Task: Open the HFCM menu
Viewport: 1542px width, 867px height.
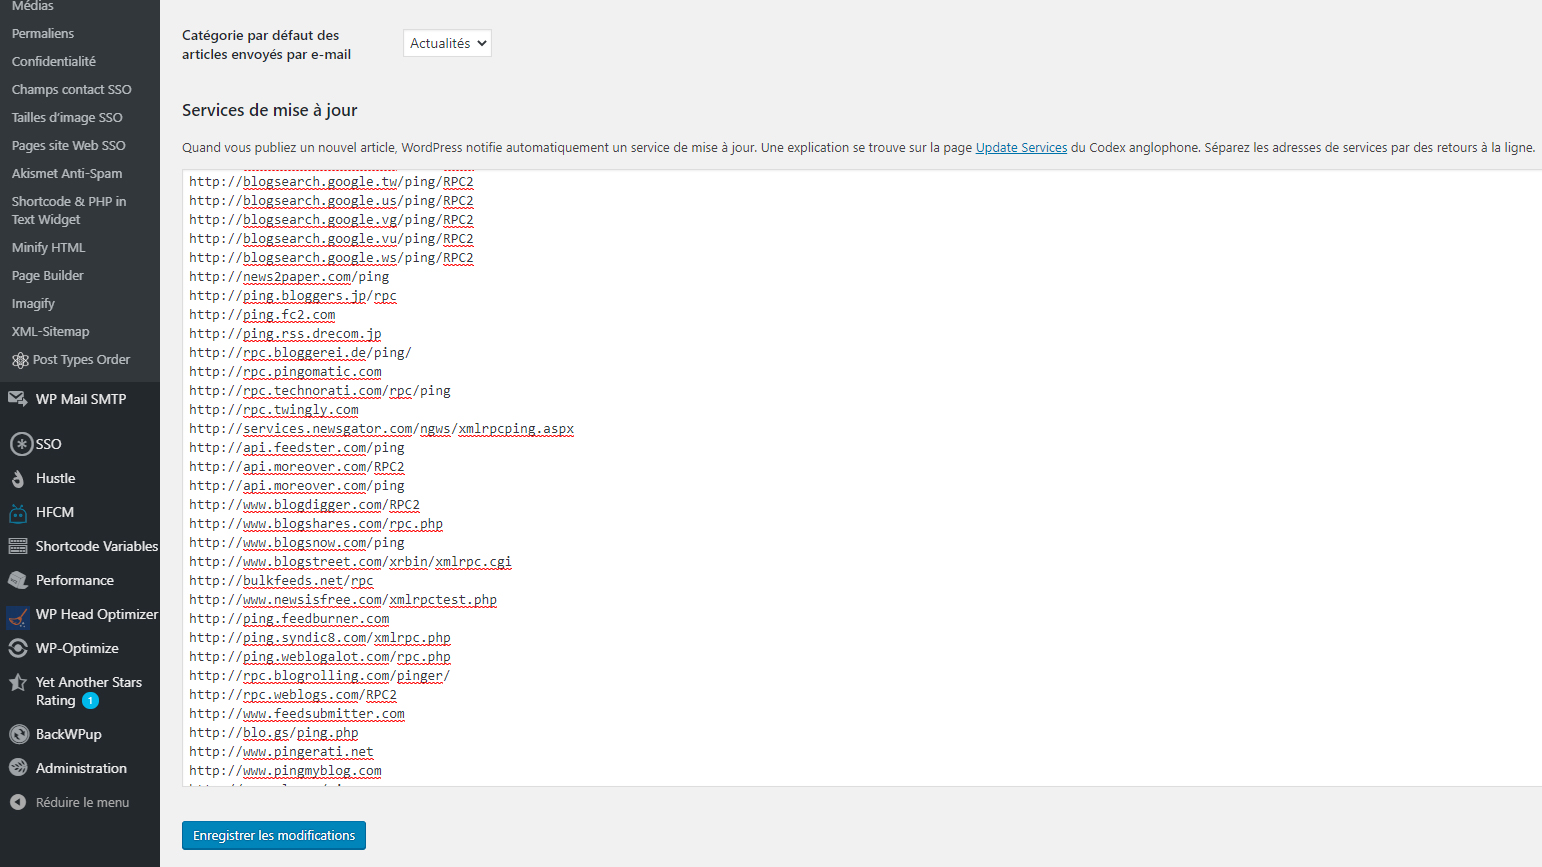Action: [x=55, y=512]
